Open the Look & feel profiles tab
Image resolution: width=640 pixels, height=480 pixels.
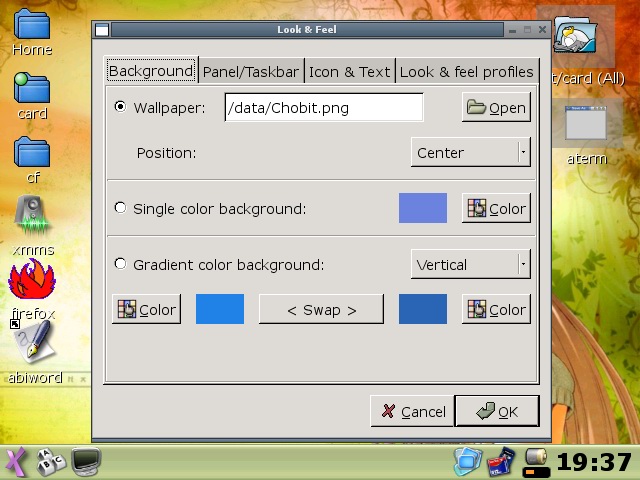coord(466,72)
